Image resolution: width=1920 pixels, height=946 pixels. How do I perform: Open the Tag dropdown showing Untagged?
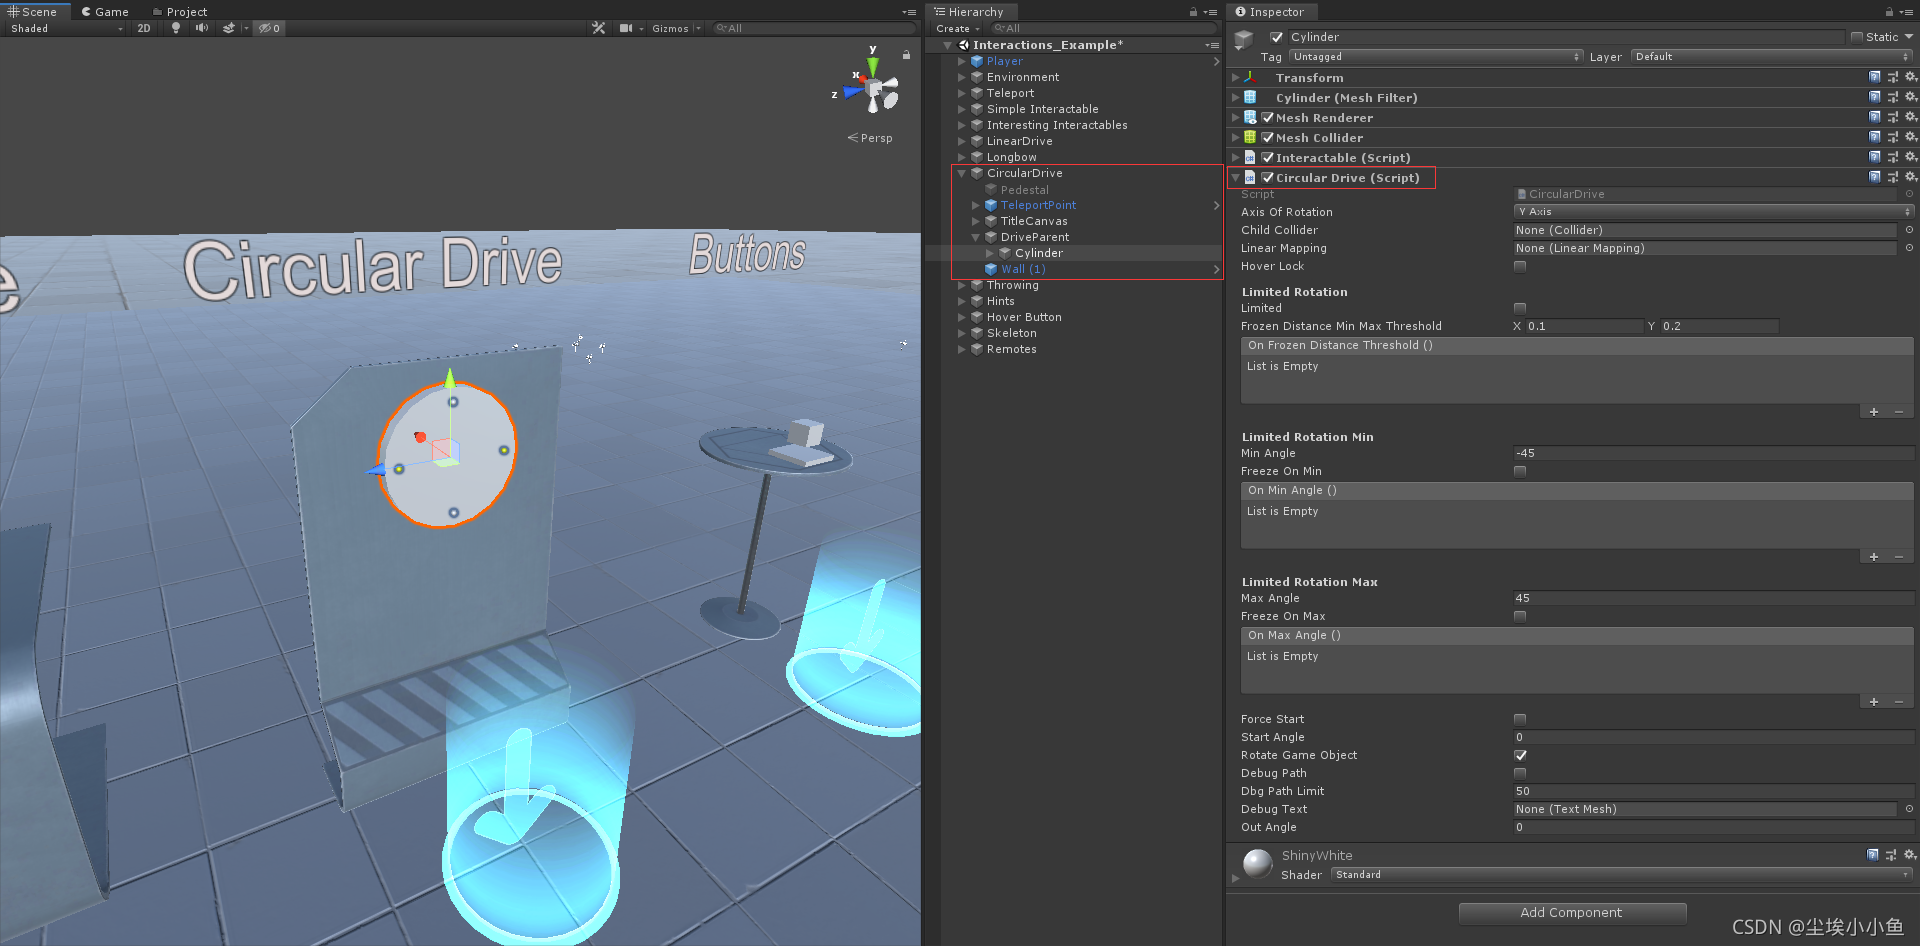(x=1436, y=57)
